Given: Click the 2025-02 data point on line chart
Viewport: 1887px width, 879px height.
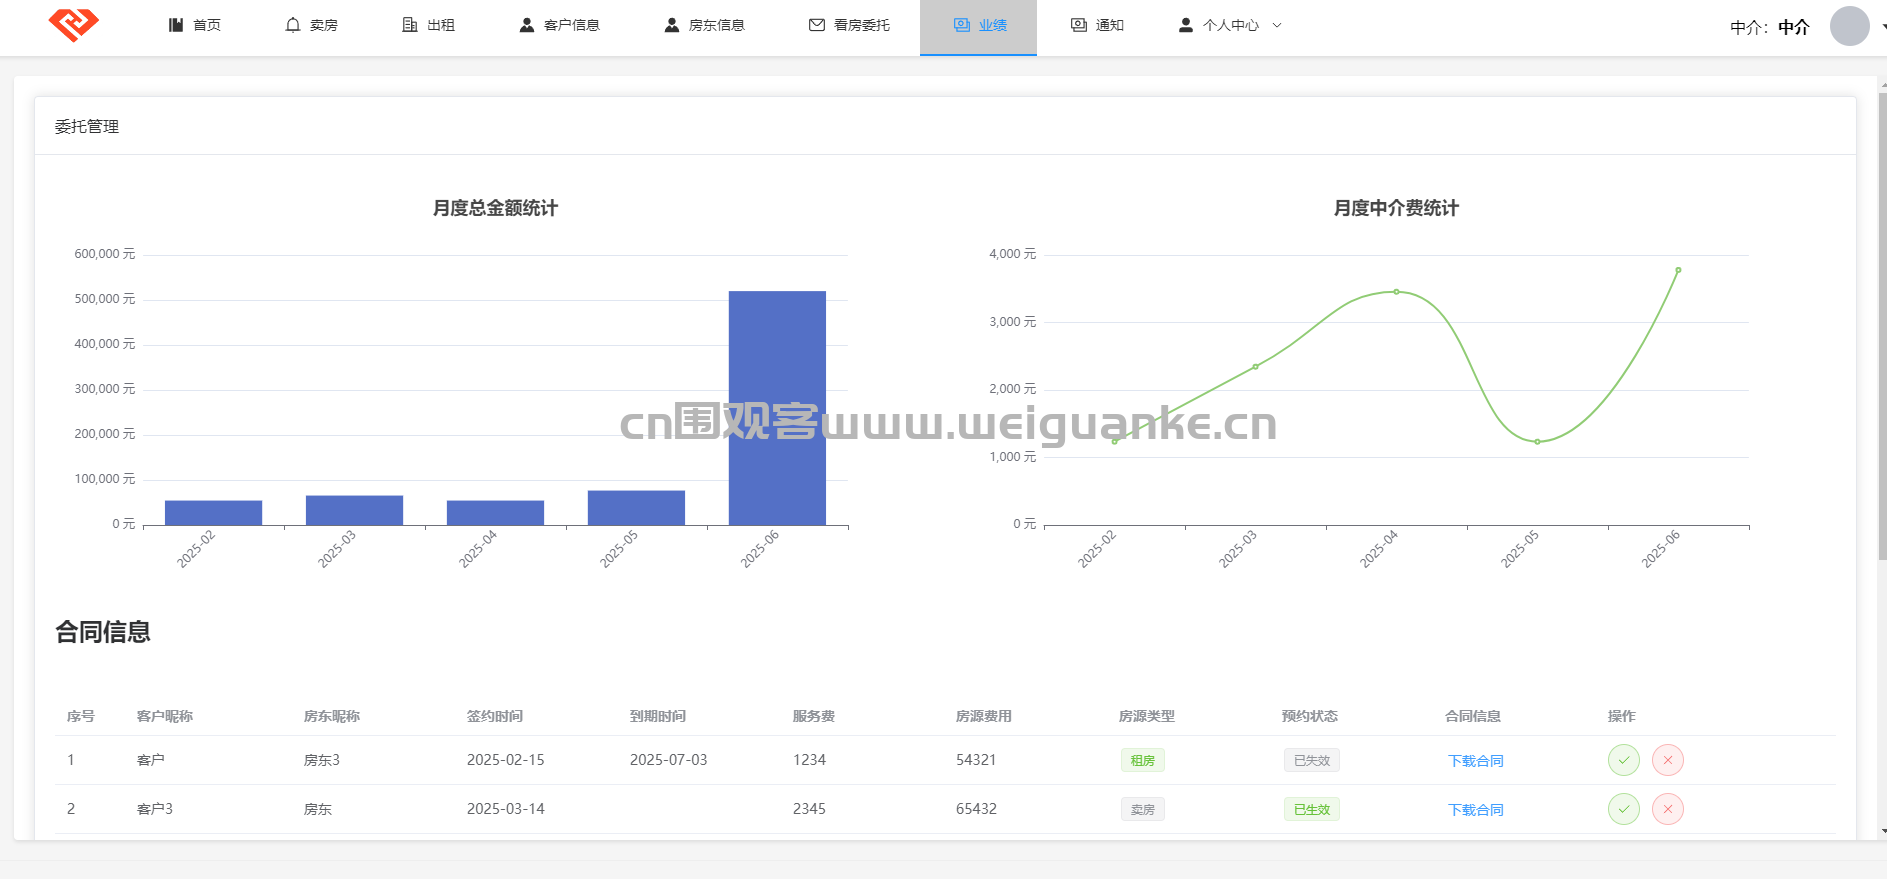Looking at the screenshot, I should coord(1115,442).
